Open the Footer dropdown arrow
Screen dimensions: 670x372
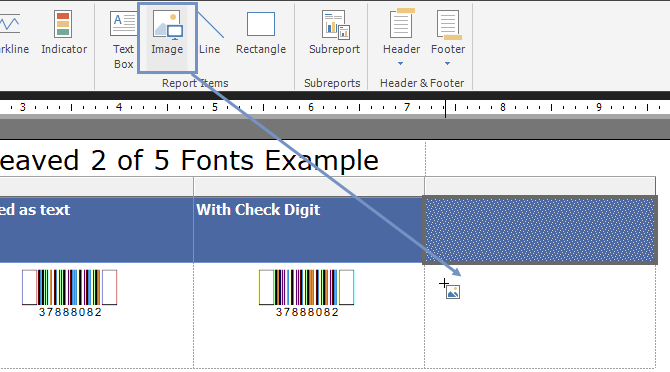tap(447, 64)
